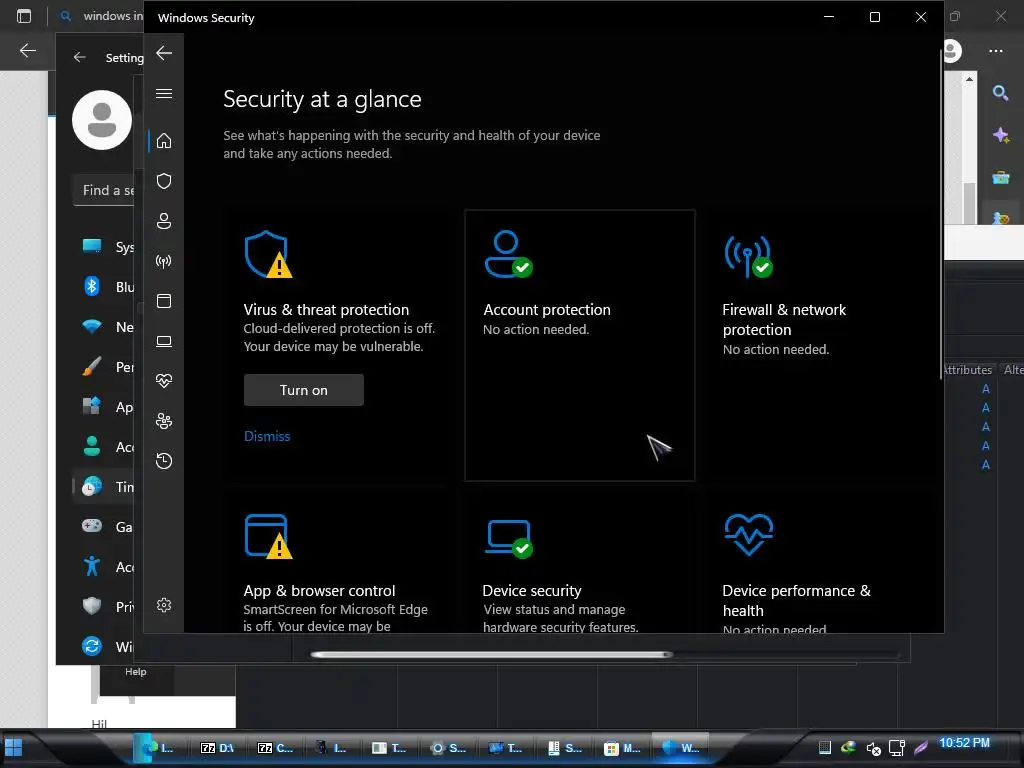
Task: Click the Settings window back arrow
Action: click(x=80, y=57)
